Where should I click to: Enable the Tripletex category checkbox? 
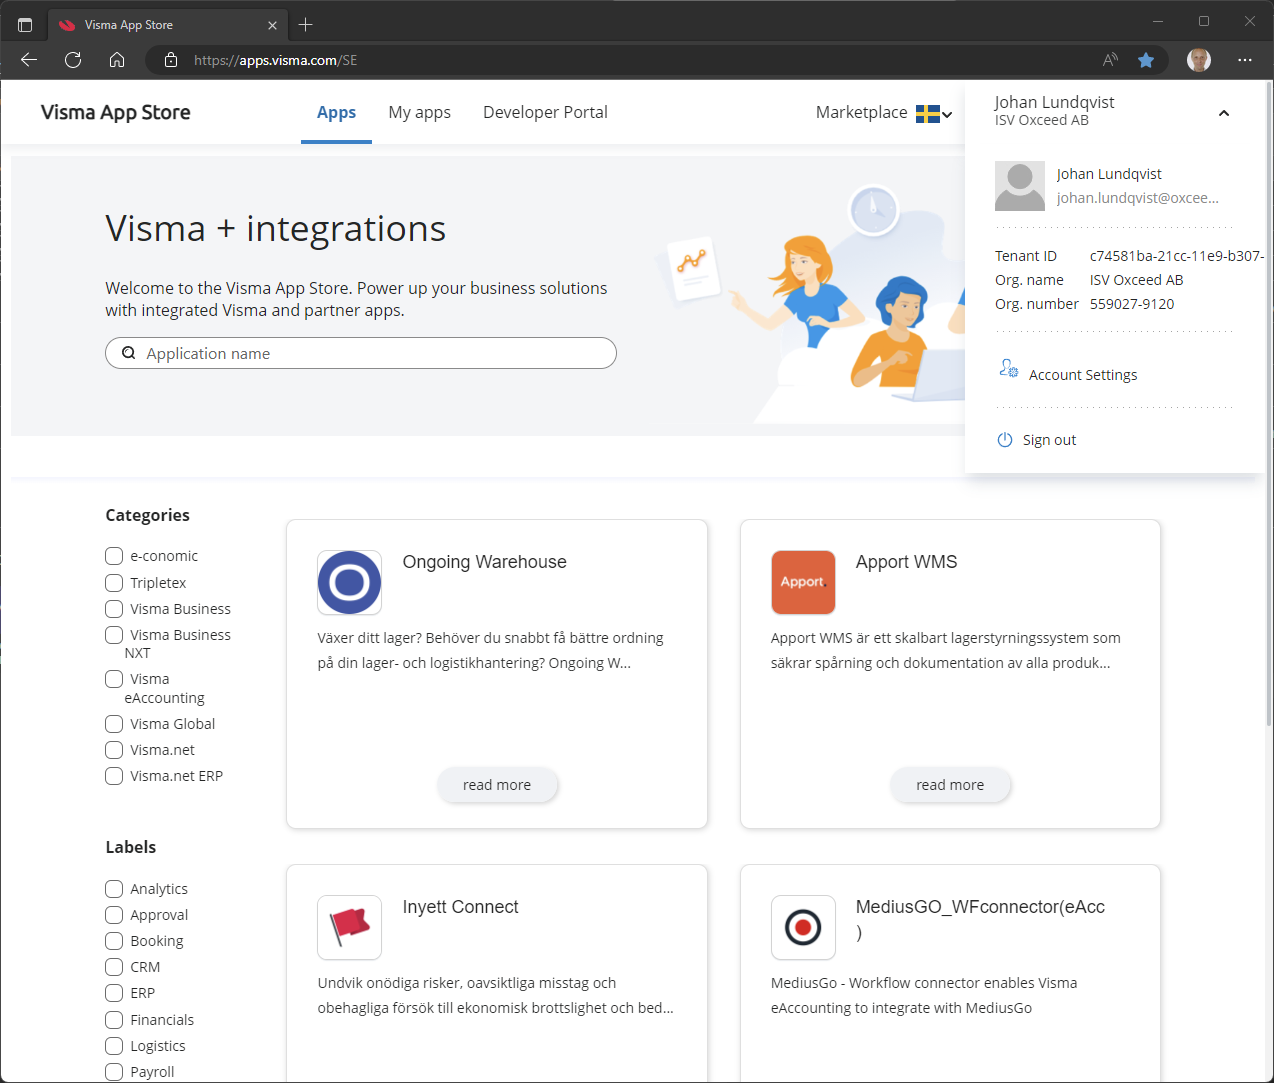[x=113, y=582]
